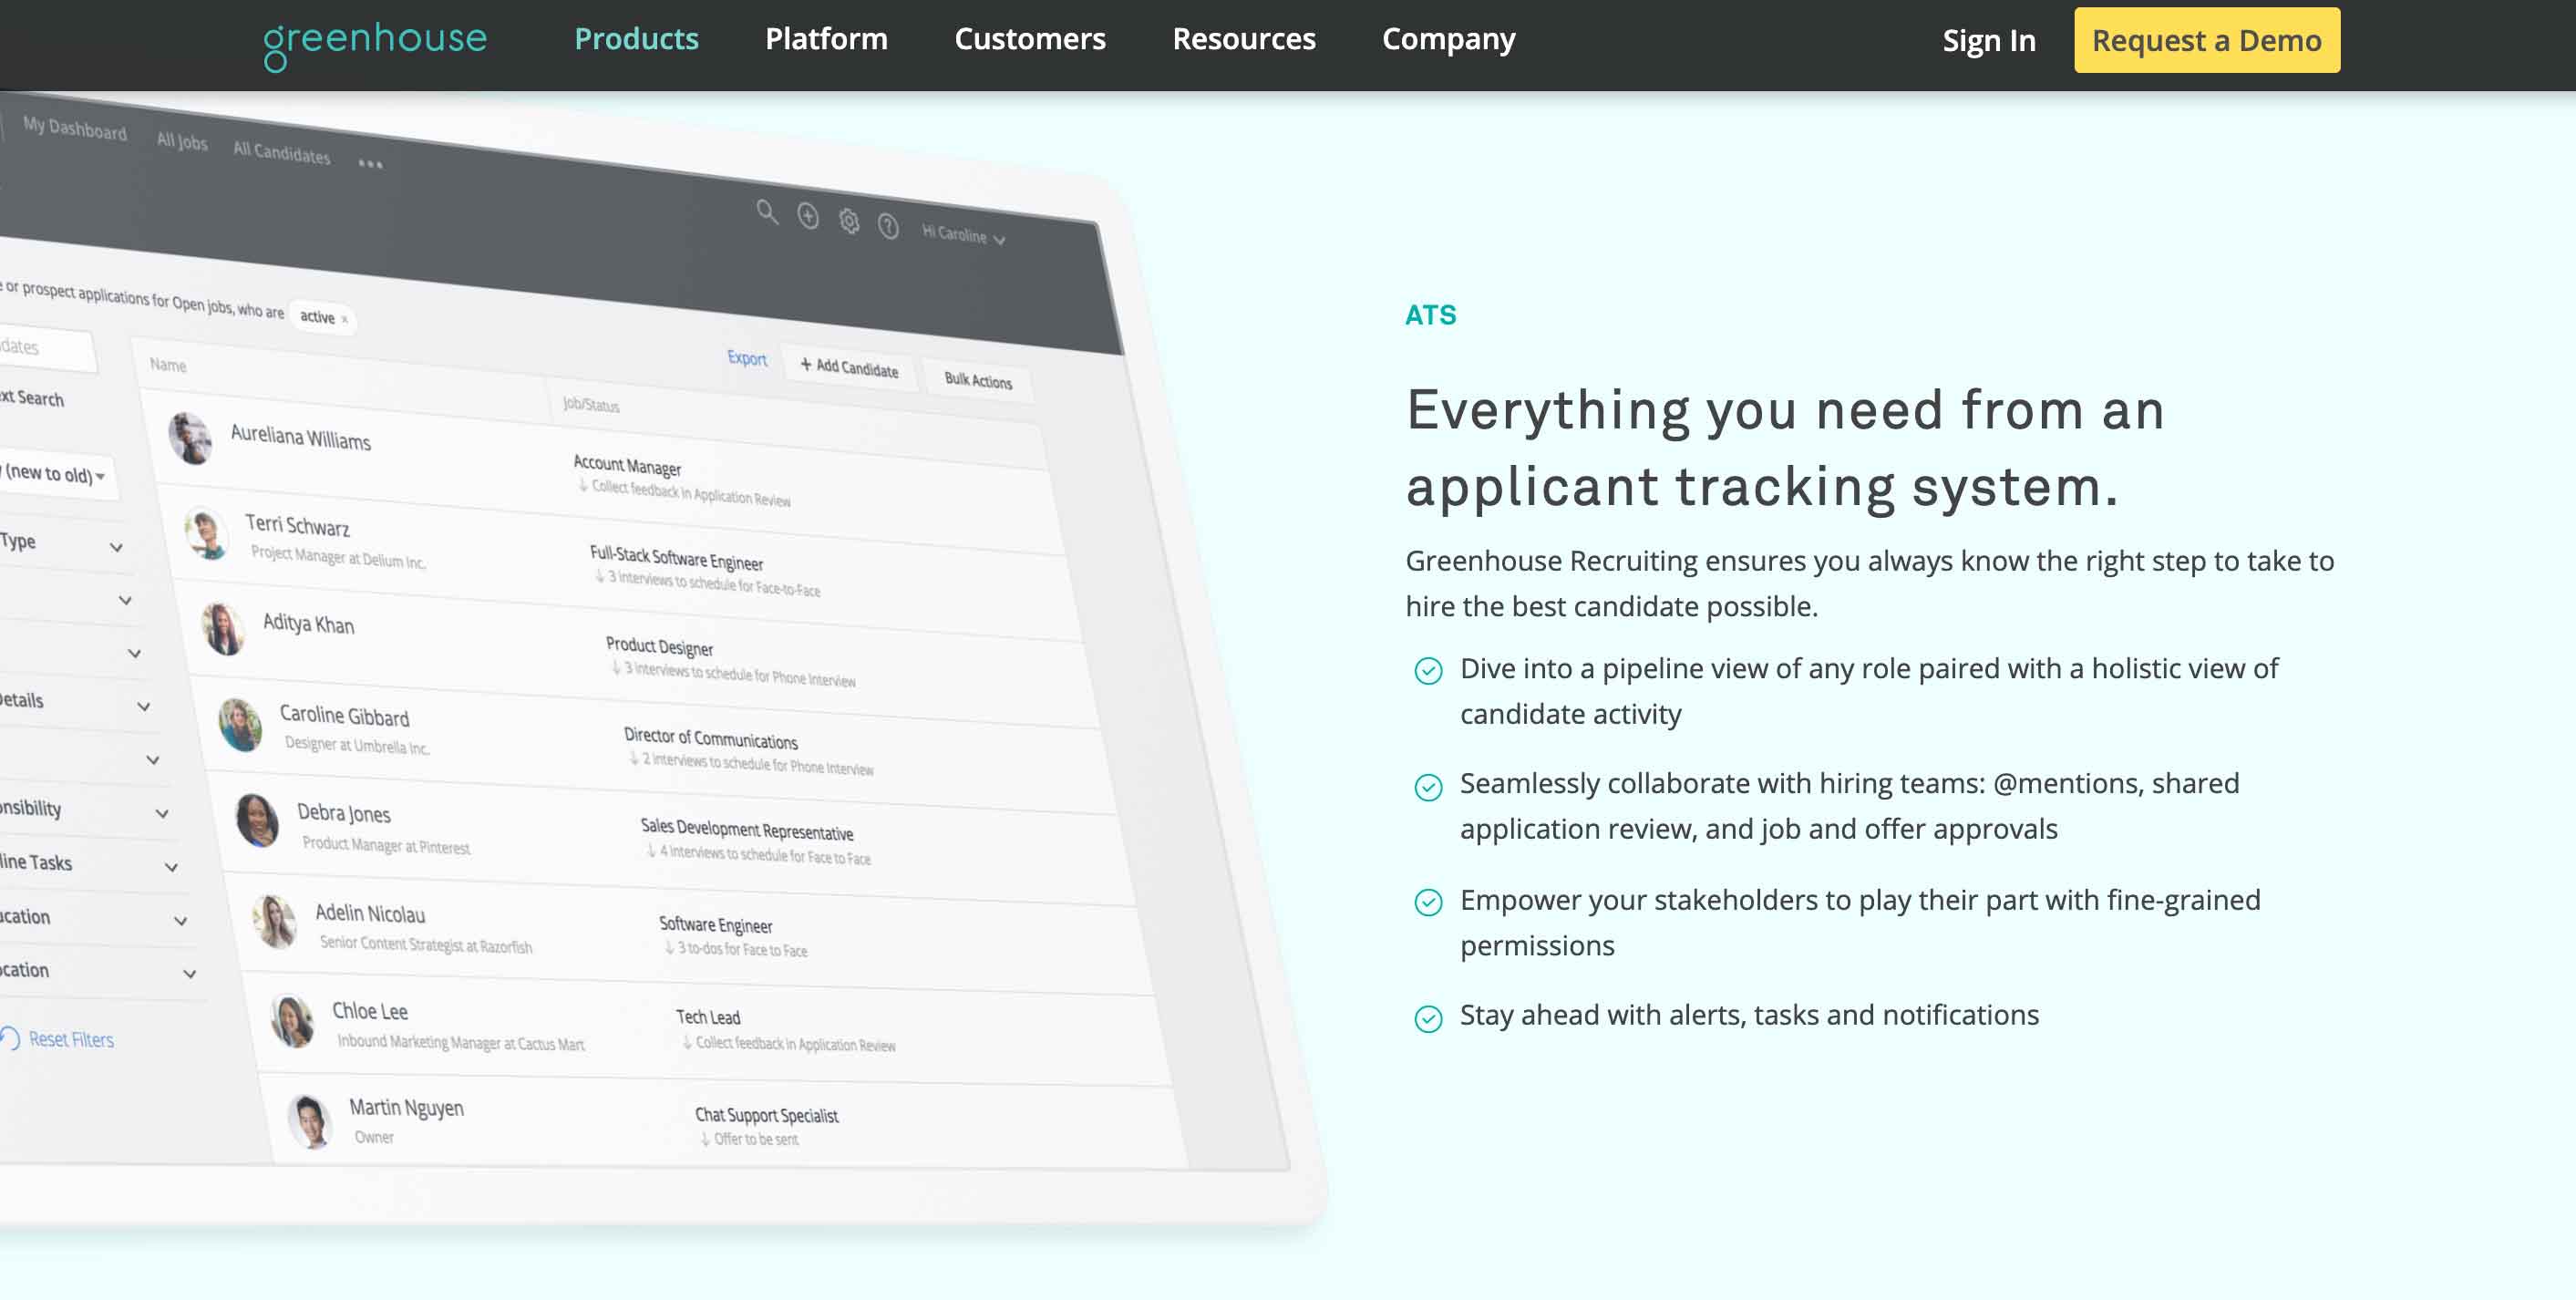Click Sales Development Representative job title
The width and height of the screenshot is (2576, 1300).
pos(747,829)
